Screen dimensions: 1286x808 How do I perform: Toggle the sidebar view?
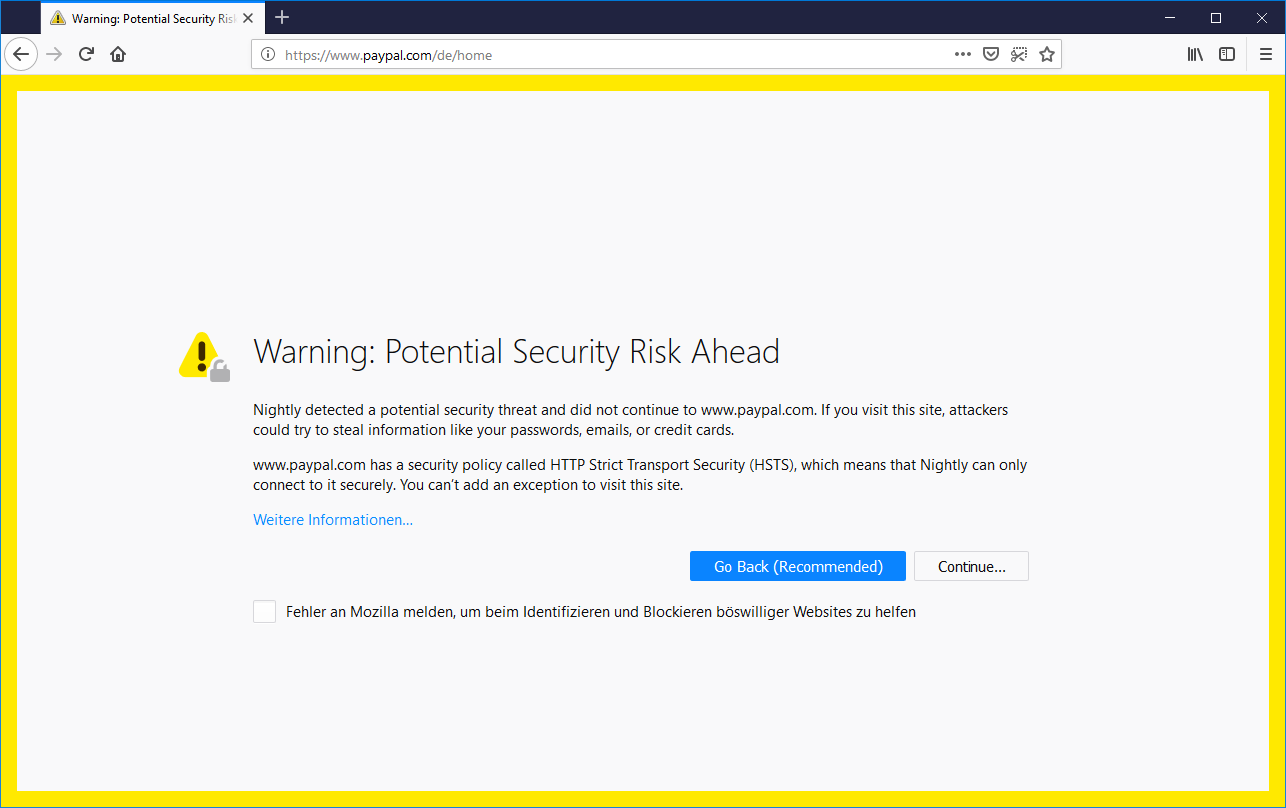[1227, 54]
